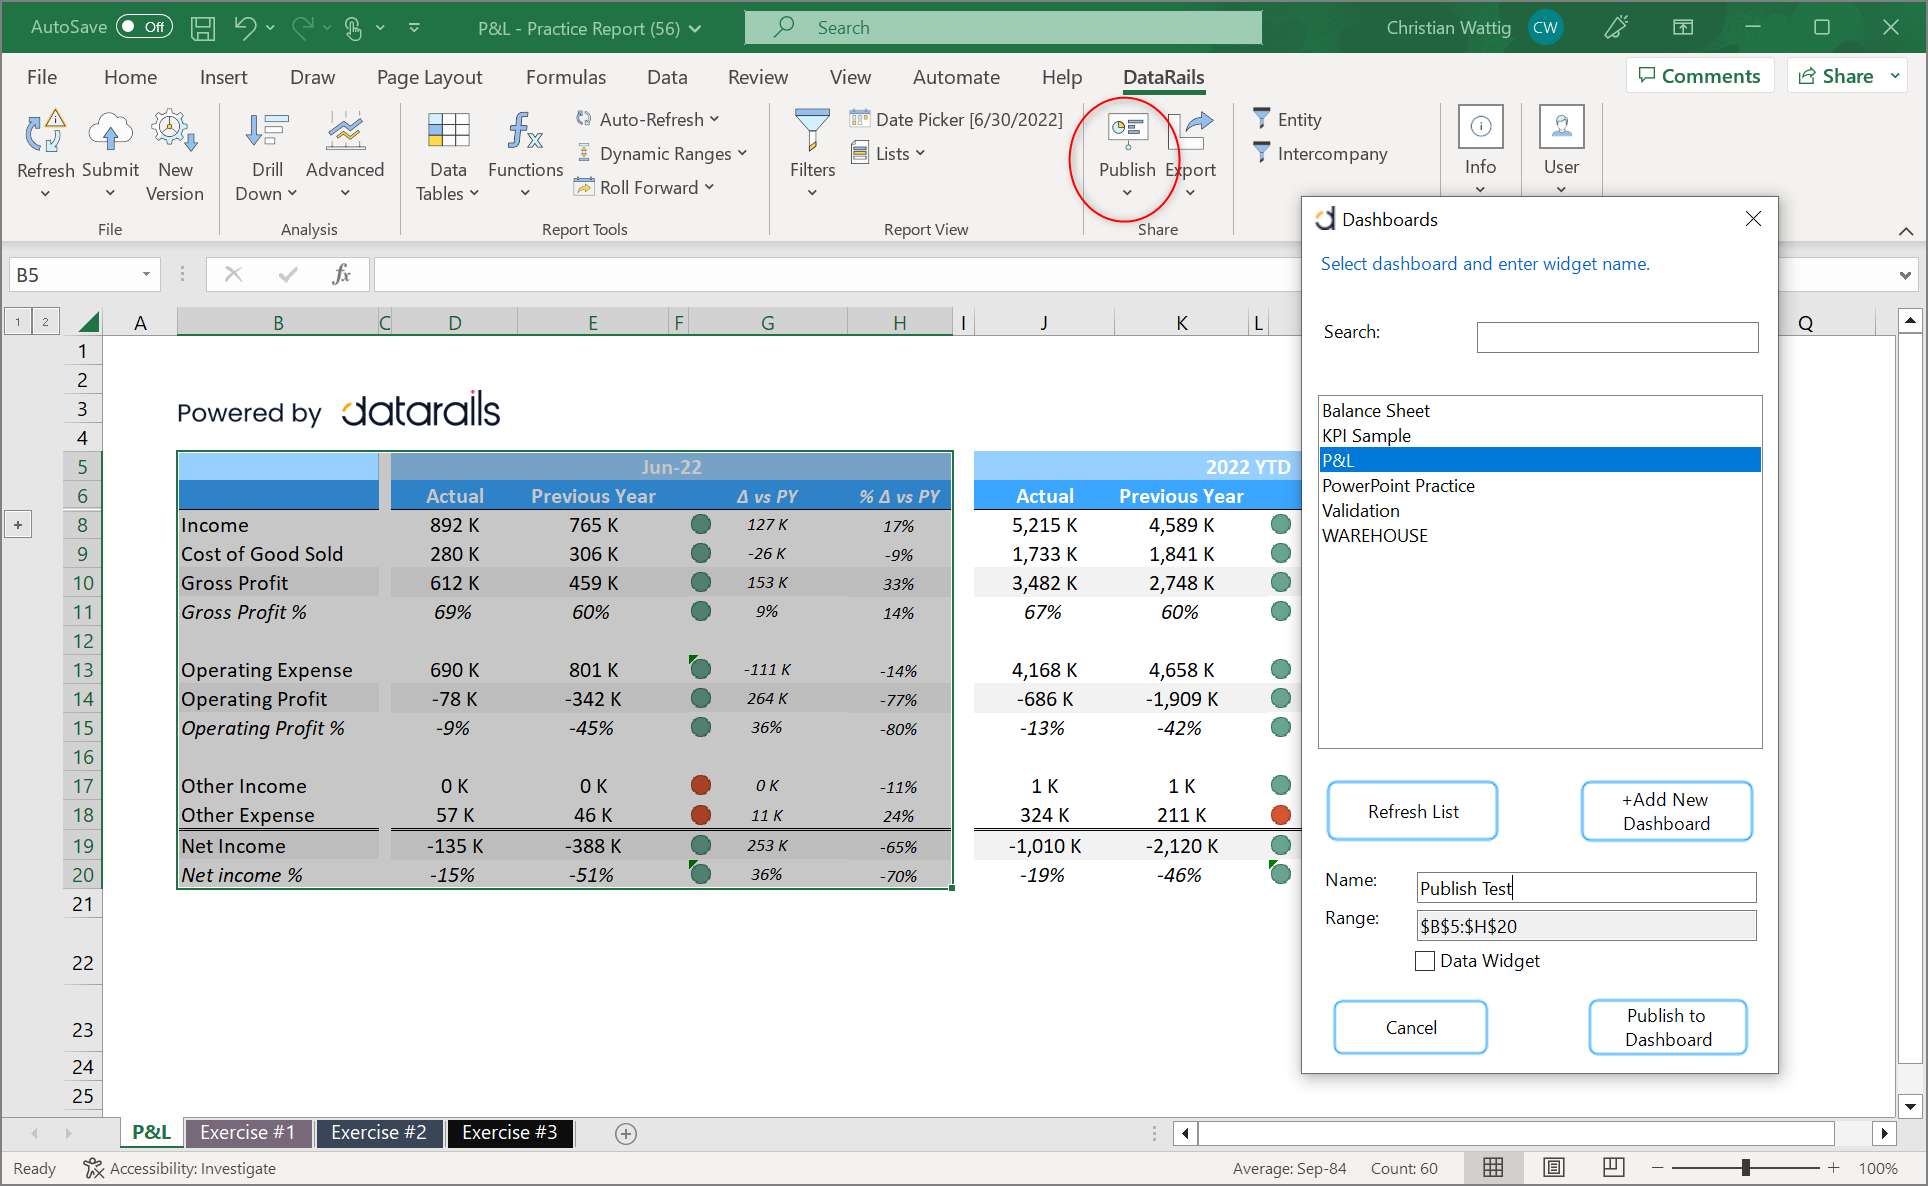Undo the last action
The height and width of the screenshot is (1186, 1928).
pos(245,28)
